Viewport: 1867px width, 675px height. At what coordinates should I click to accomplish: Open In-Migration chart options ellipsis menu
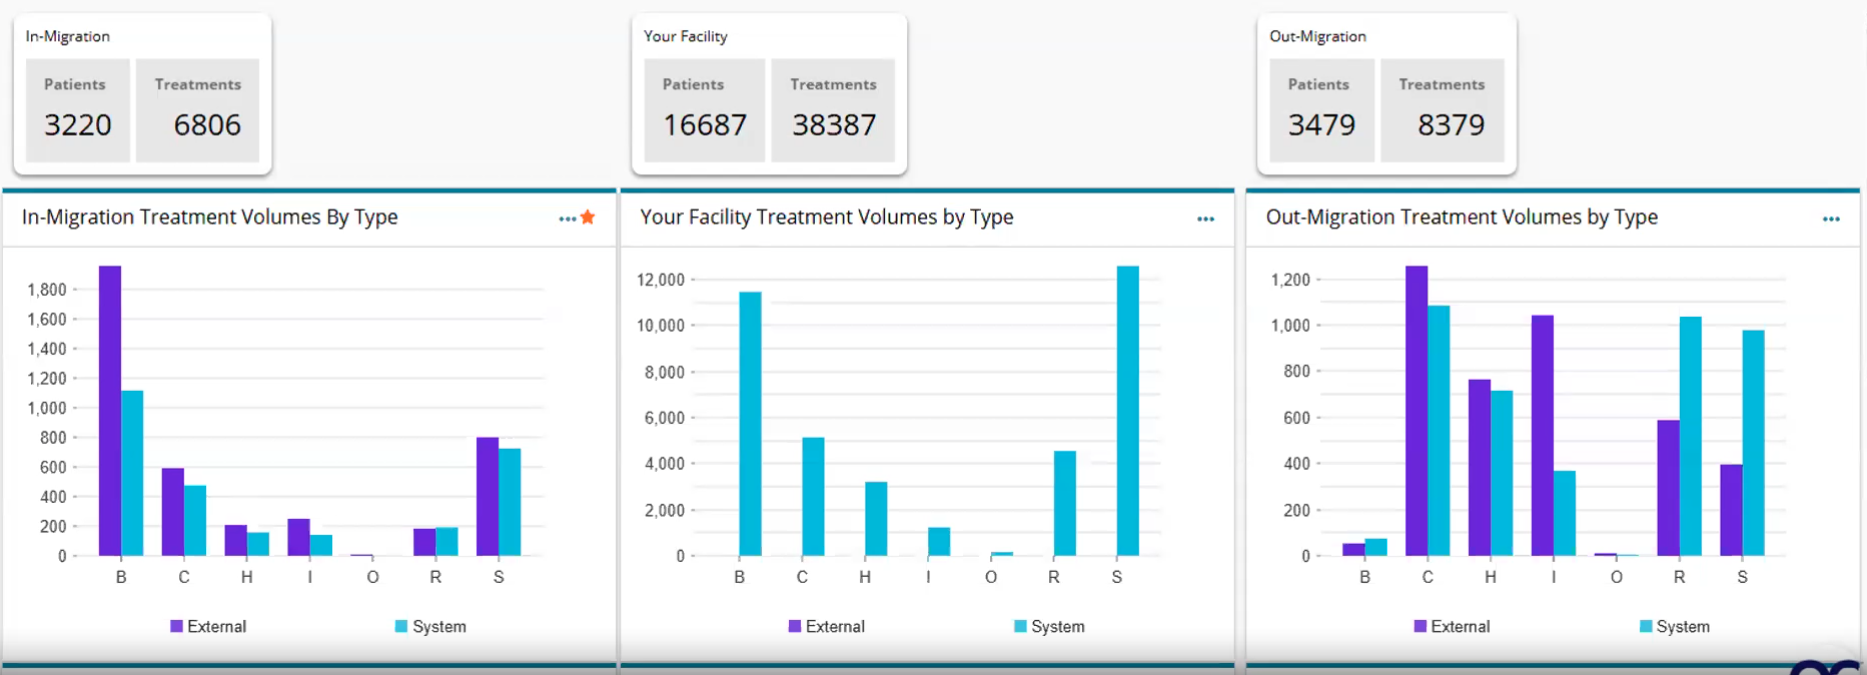567,219
